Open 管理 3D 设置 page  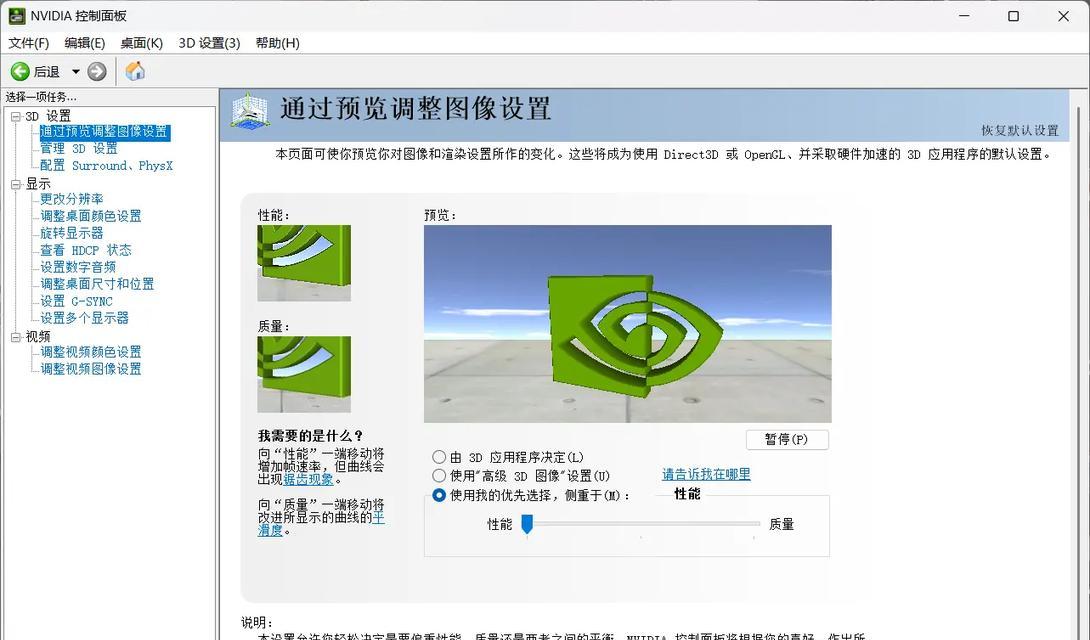coord(79,149)
